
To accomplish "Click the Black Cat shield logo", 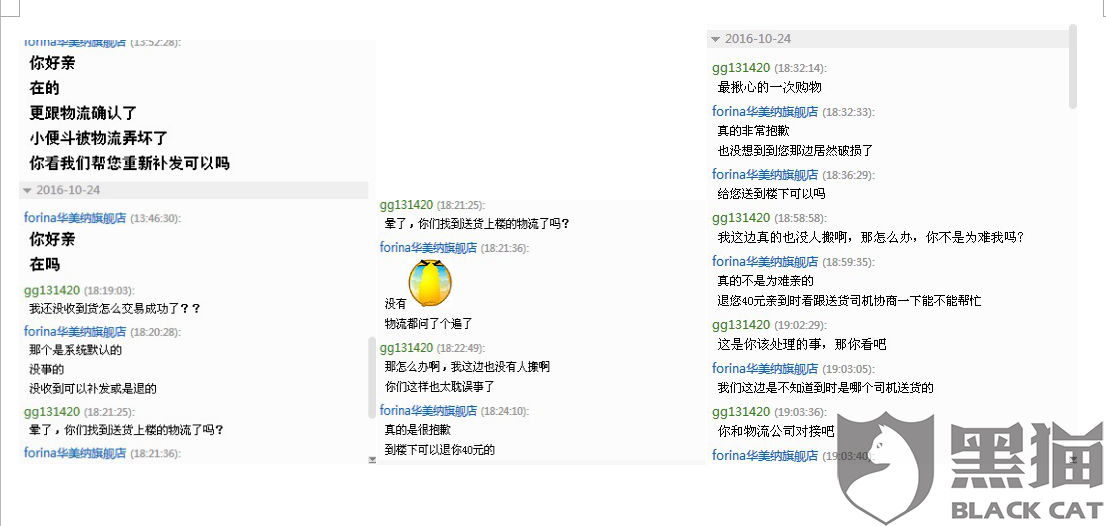I will click(885, 467).
